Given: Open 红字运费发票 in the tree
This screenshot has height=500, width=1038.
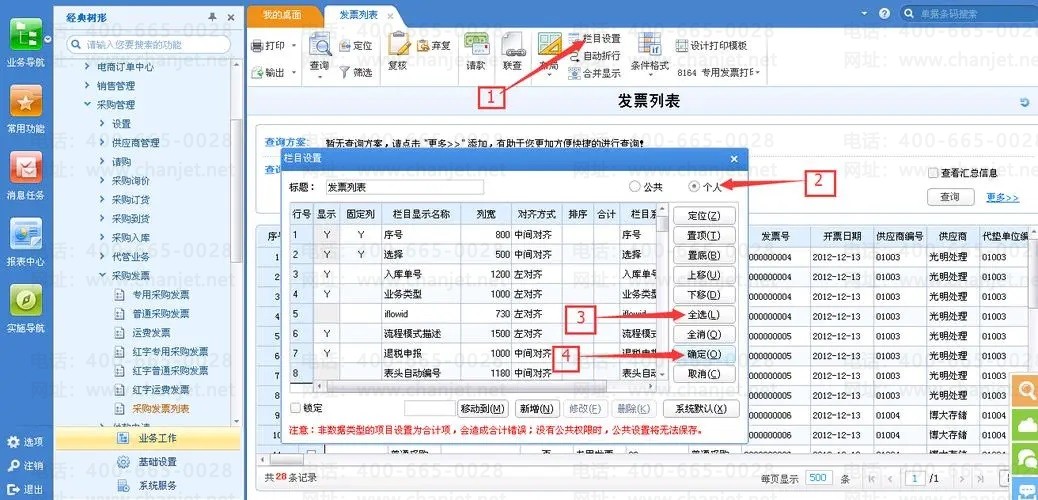Looking at the screenshot, I should coord(161,389).
